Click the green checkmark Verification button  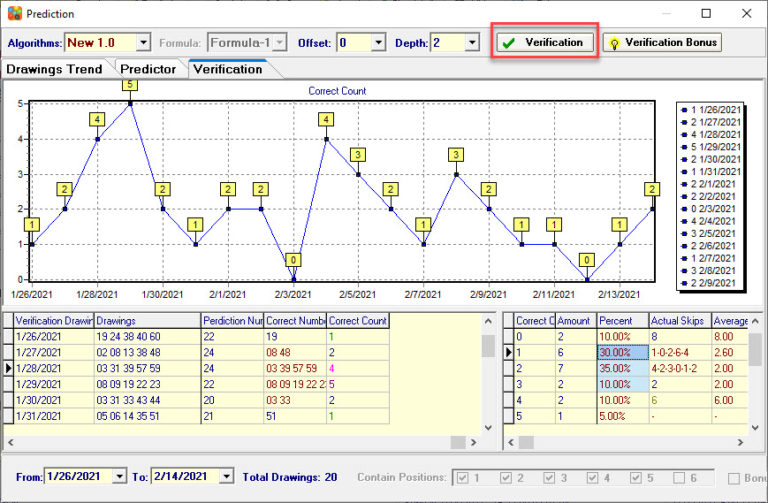[545, 43]
